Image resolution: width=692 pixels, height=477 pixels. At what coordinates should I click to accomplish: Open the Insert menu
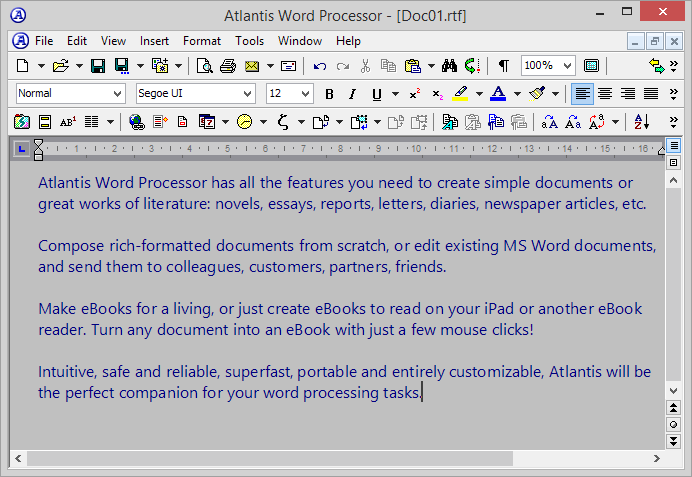click(x=154, y=41)
